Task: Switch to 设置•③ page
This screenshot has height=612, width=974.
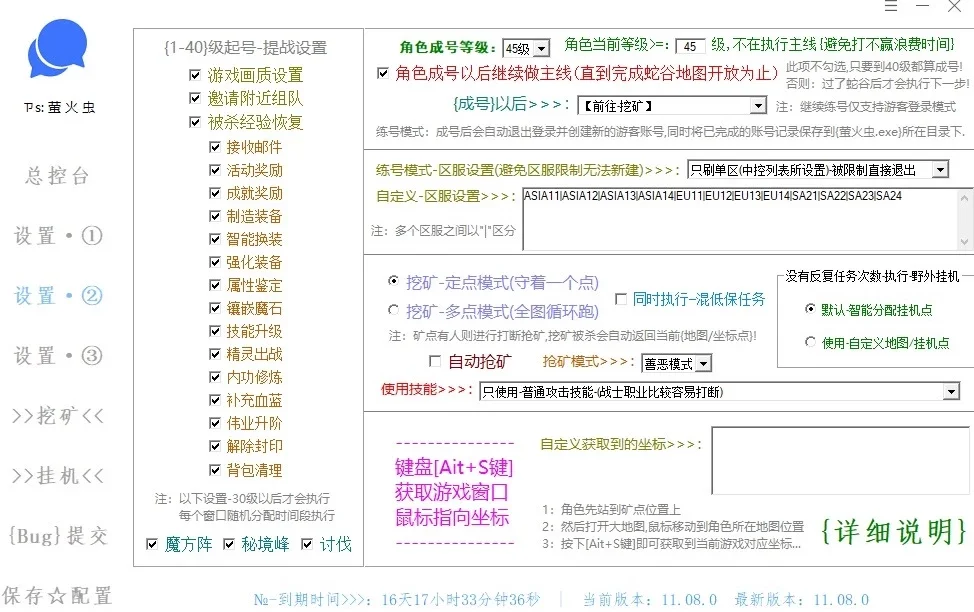Action: tap(58, 356)
